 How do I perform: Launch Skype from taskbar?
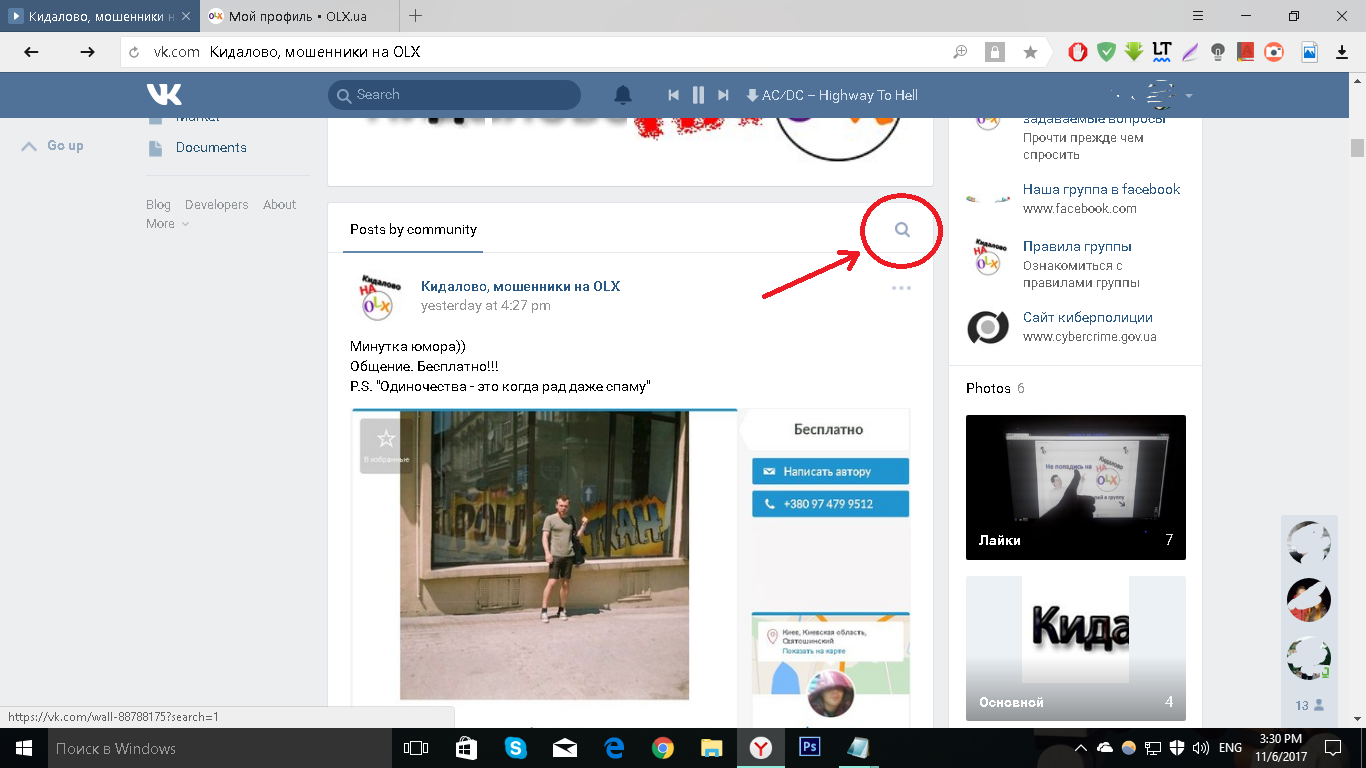tap(516, 748)
